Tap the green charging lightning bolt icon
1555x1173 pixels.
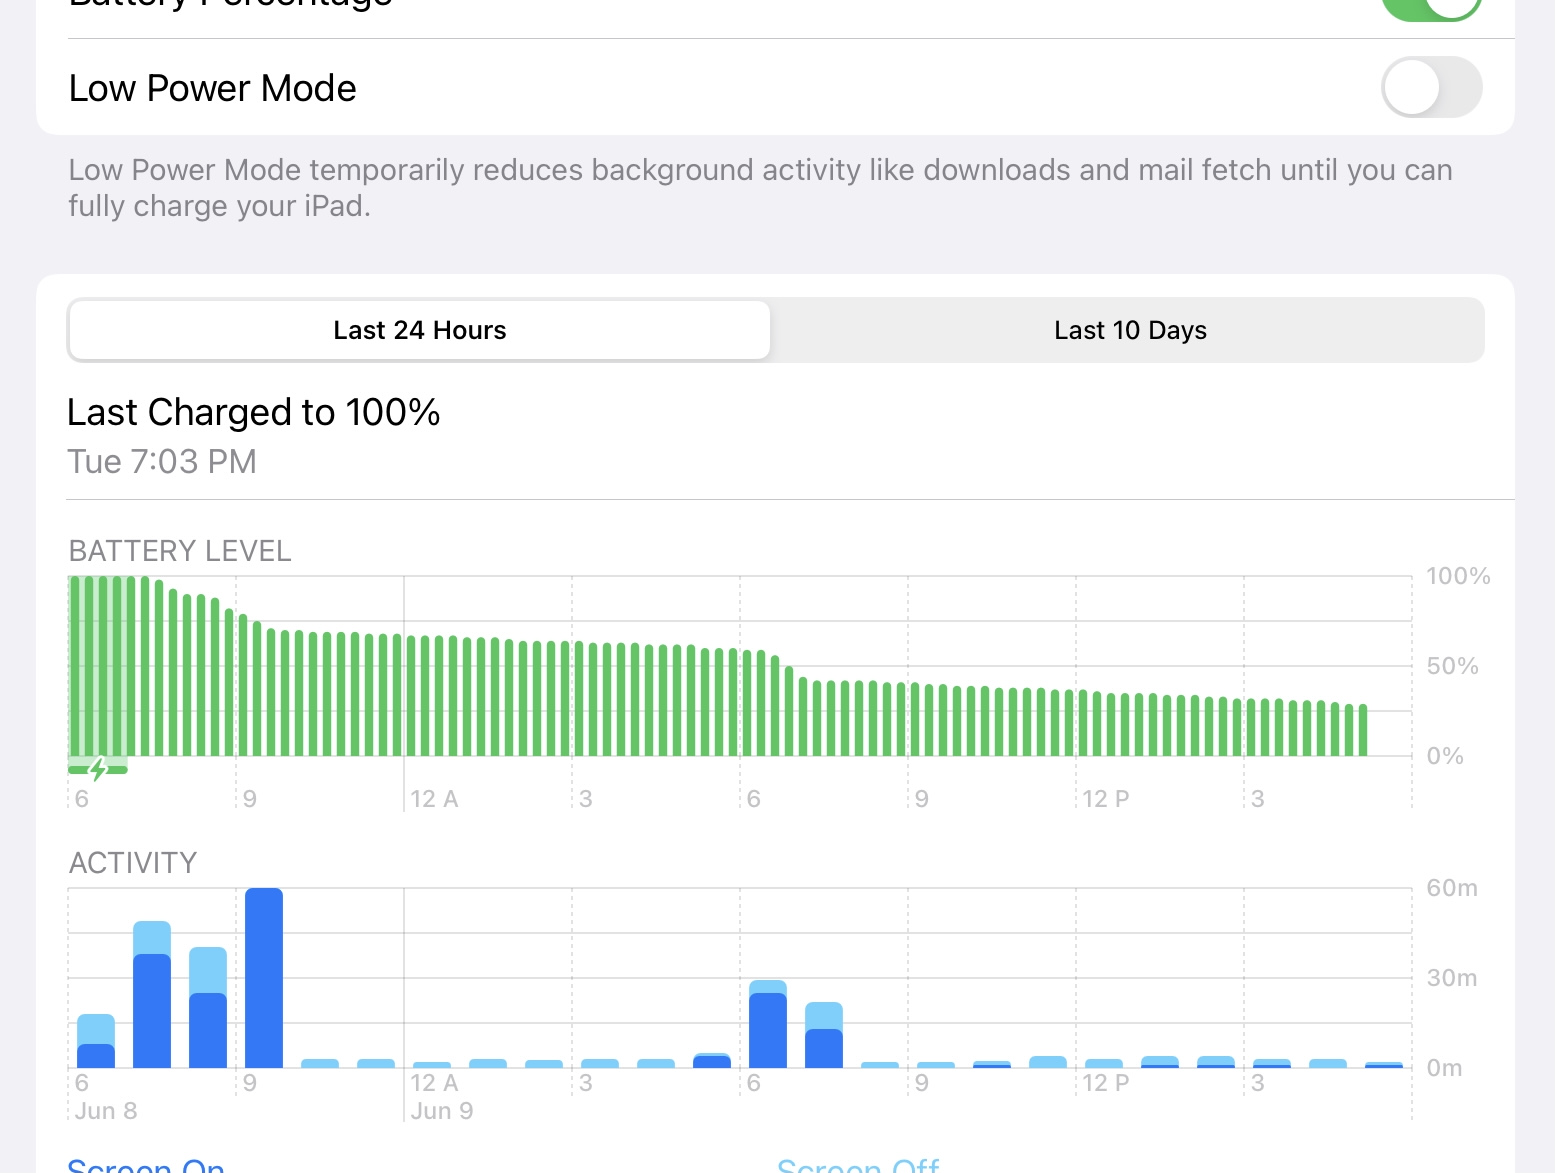click(x=98, y=769)
